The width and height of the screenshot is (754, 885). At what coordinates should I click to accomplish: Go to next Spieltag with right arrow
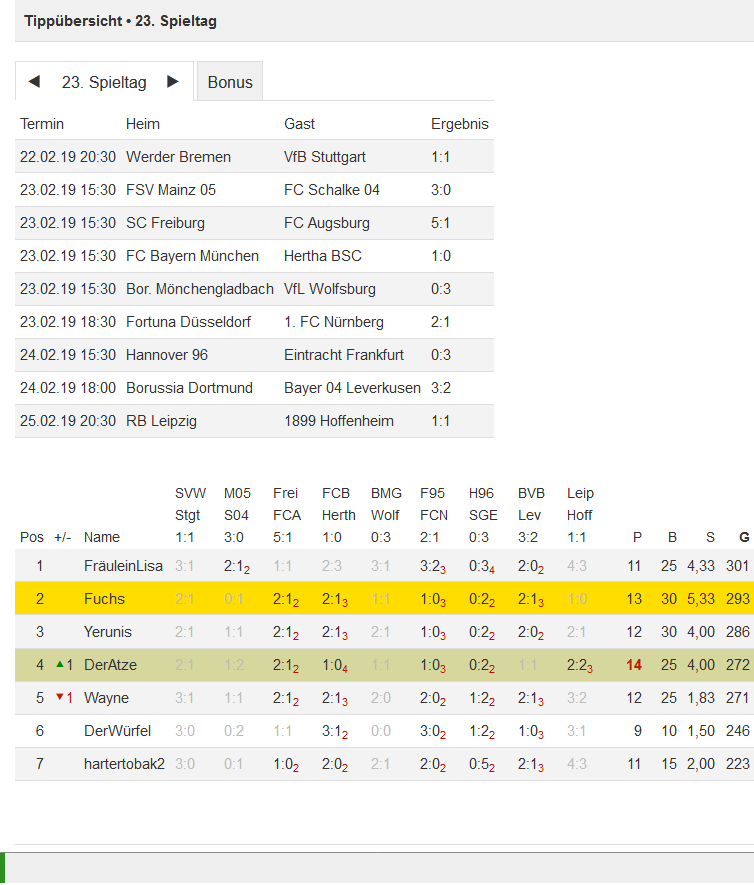pyautogui.click(x=173, y=82)
